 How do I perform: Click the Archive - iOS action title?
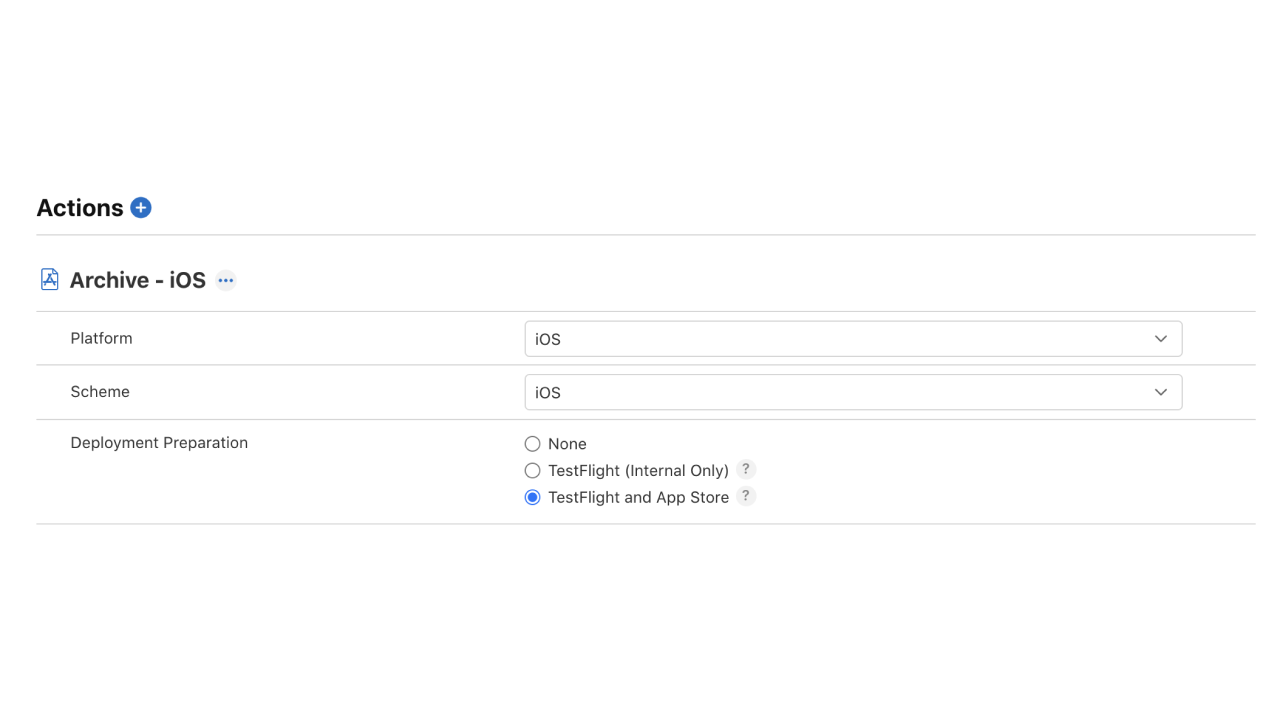pyautogui.click(x=135, y=280)
